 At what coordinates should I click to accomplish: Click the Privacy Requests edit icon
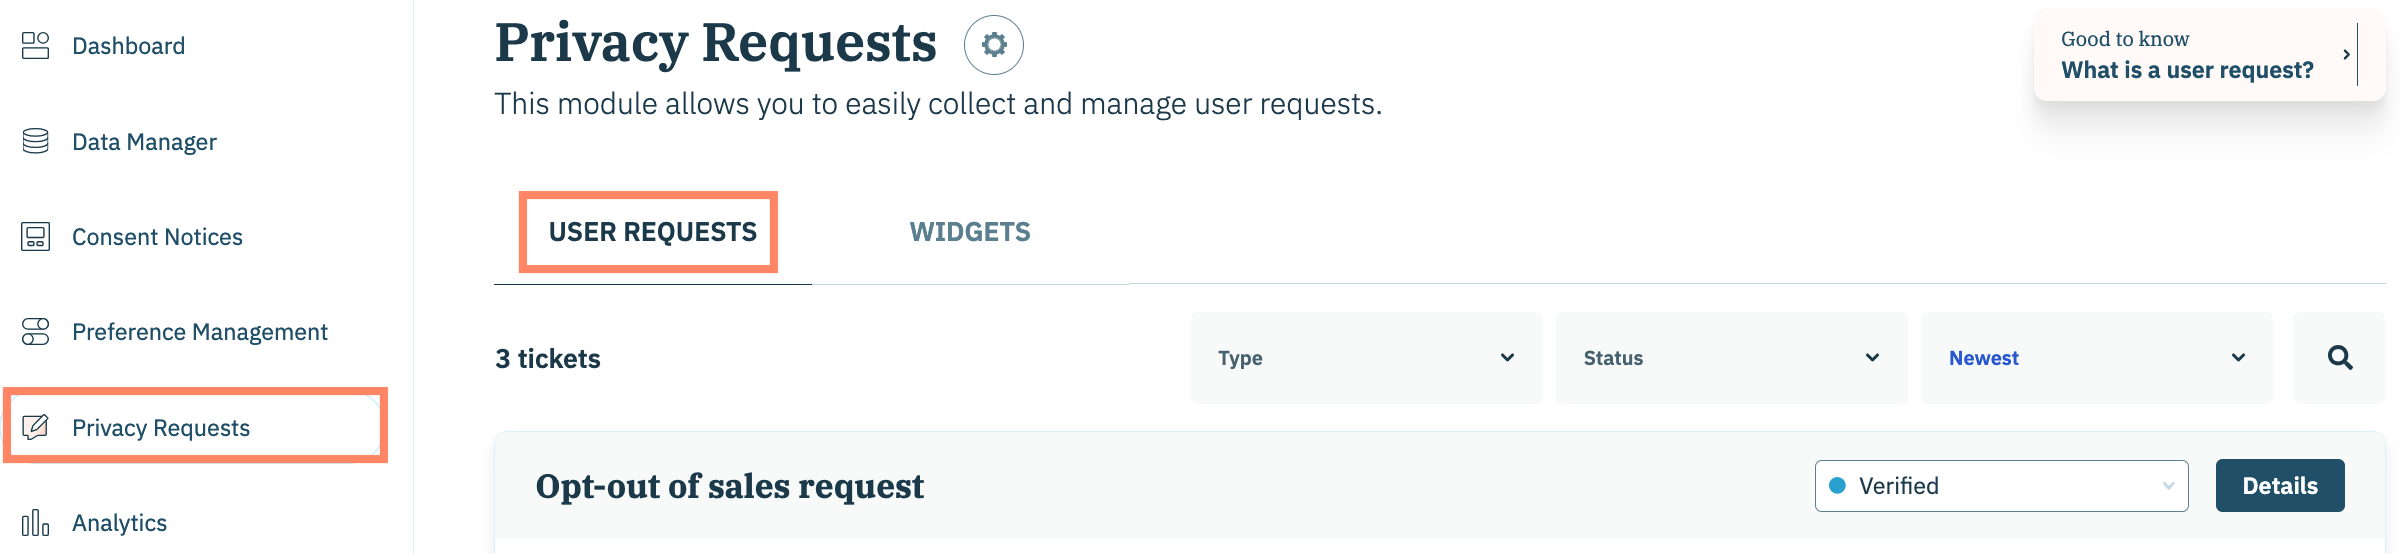pos(36,427)
